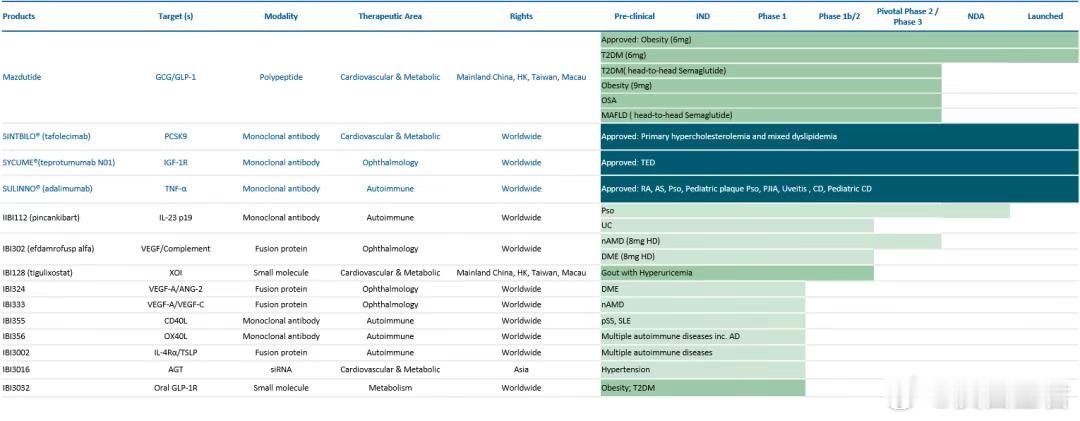1080x421 pixels.
Task: Select the T2DM (6mg) pipeline bar
Action: (839, 55)
